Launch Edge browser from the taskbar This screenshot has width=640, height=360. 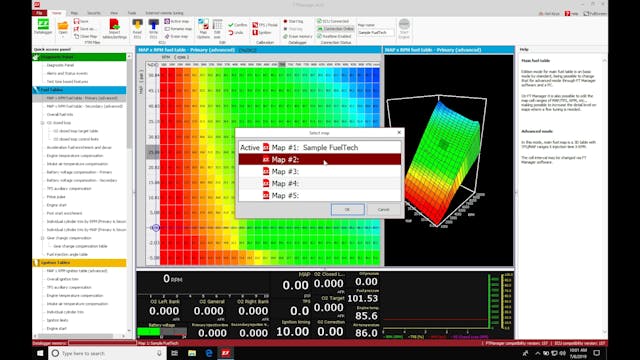209,353
